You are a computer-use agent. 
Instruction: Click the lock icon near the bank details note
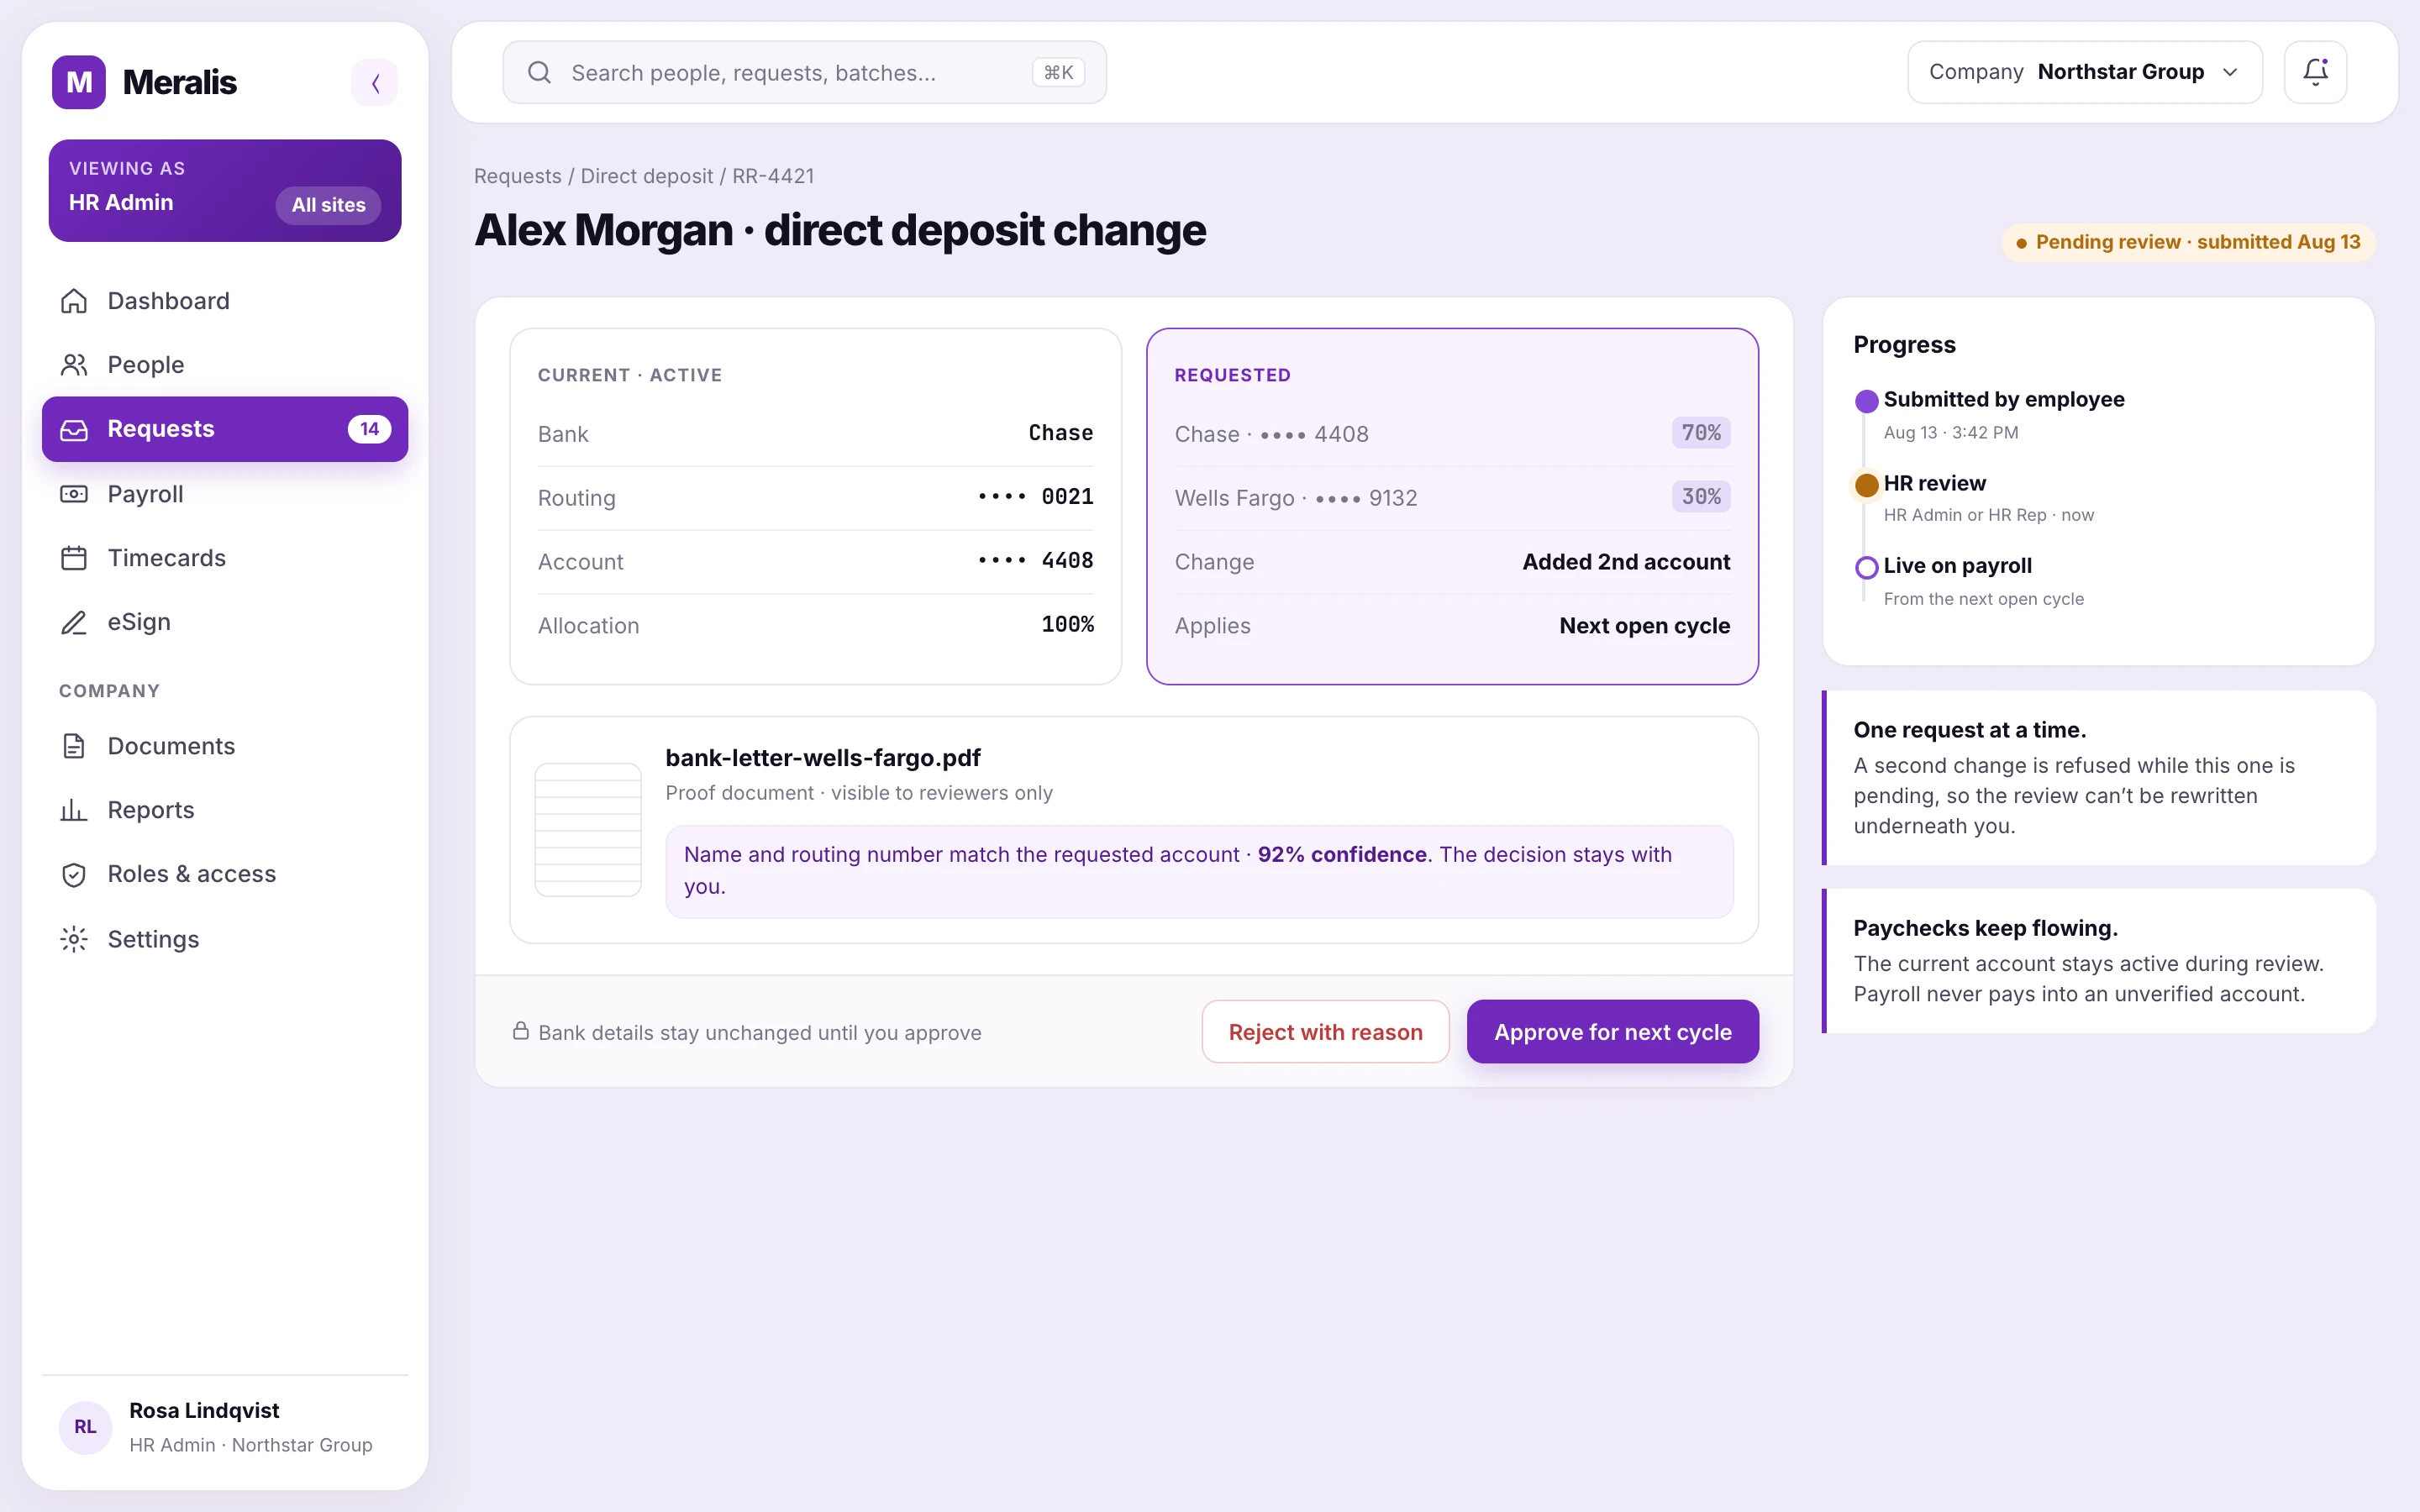(x=521, y=1031)
